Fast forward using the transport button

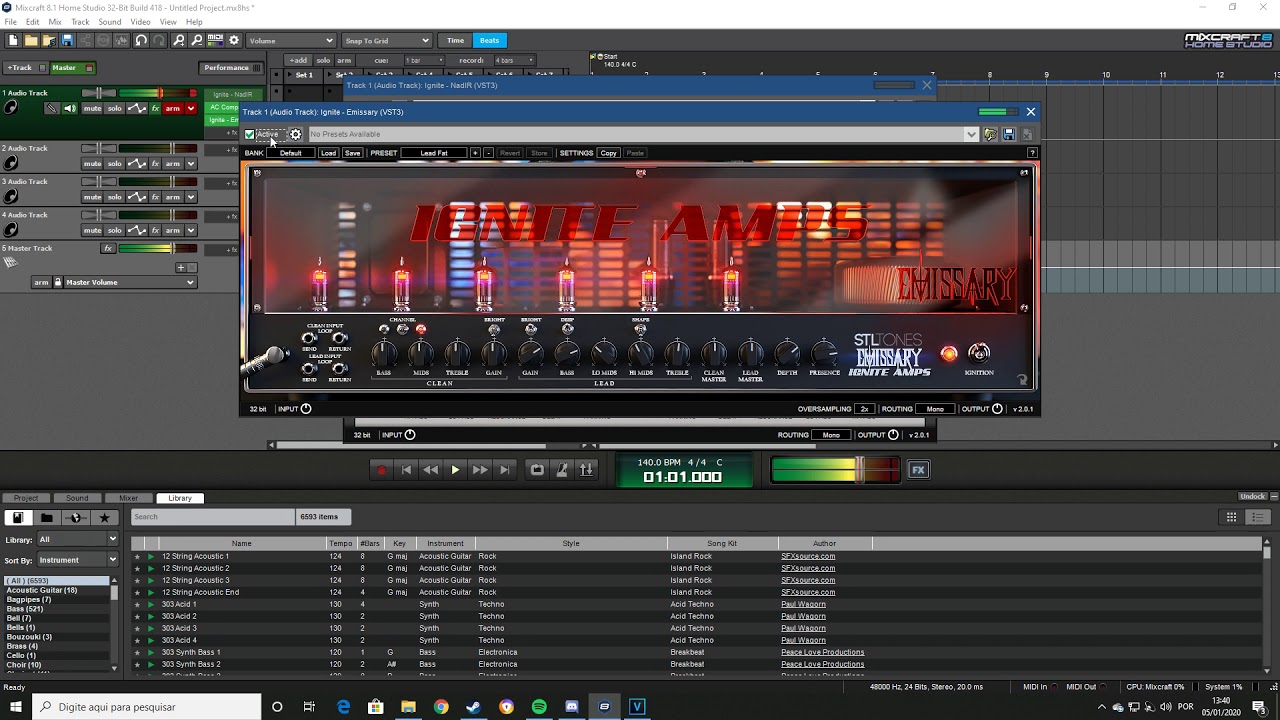(480, 470)
